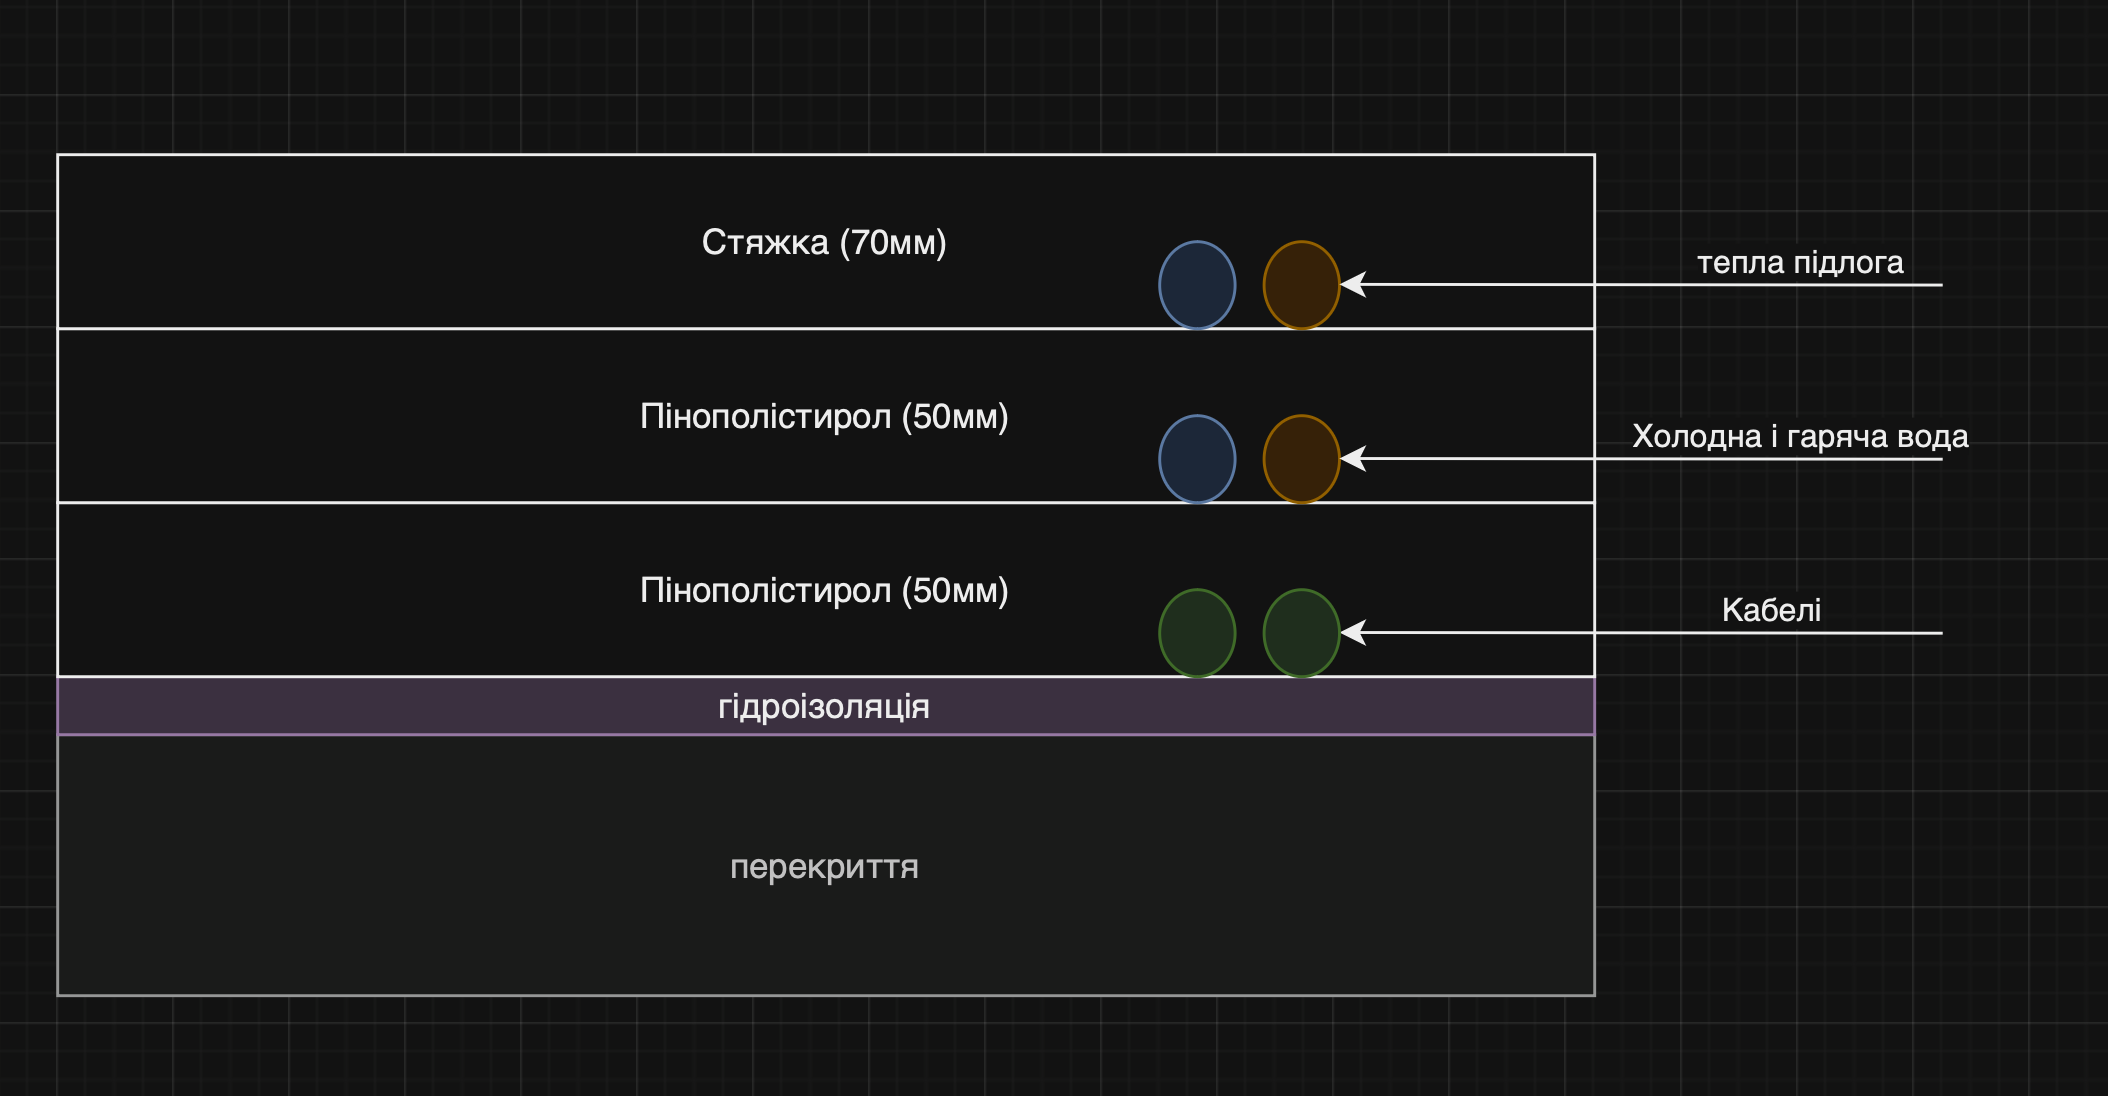Click the upper 'Пінополістирол (50мм)' label
The height and width of the screenshot is (1096, 2108).
(x=824, y=416)
